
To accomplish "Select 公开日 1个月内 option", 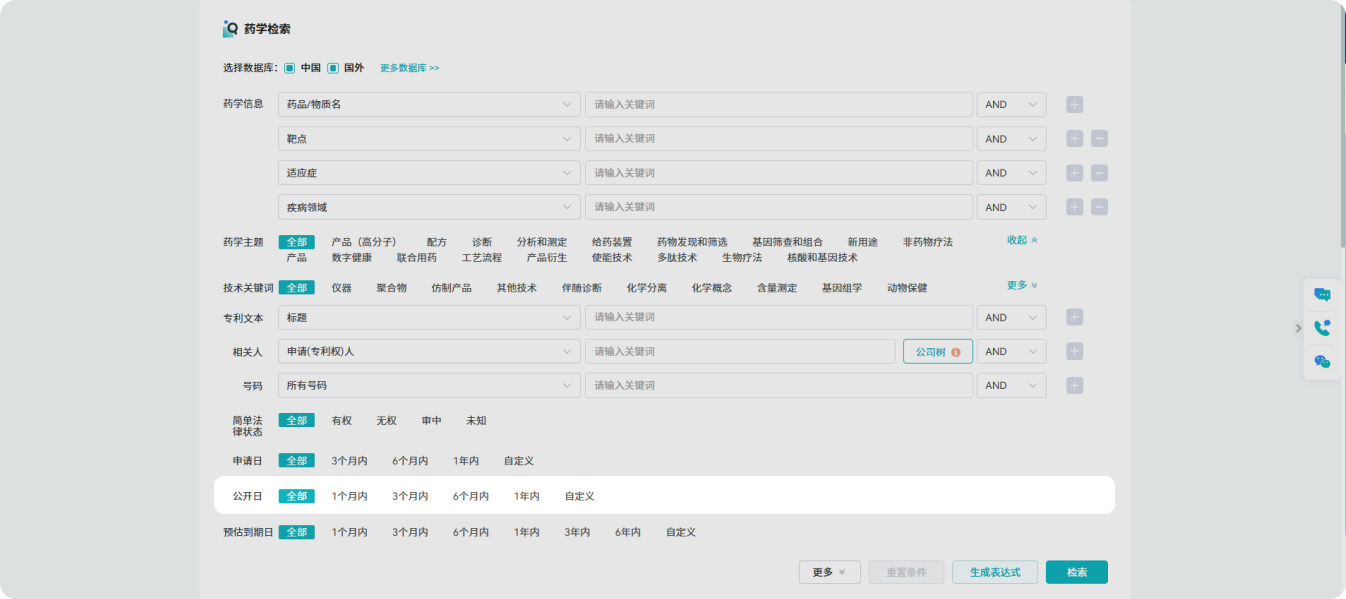I will 350,496.
